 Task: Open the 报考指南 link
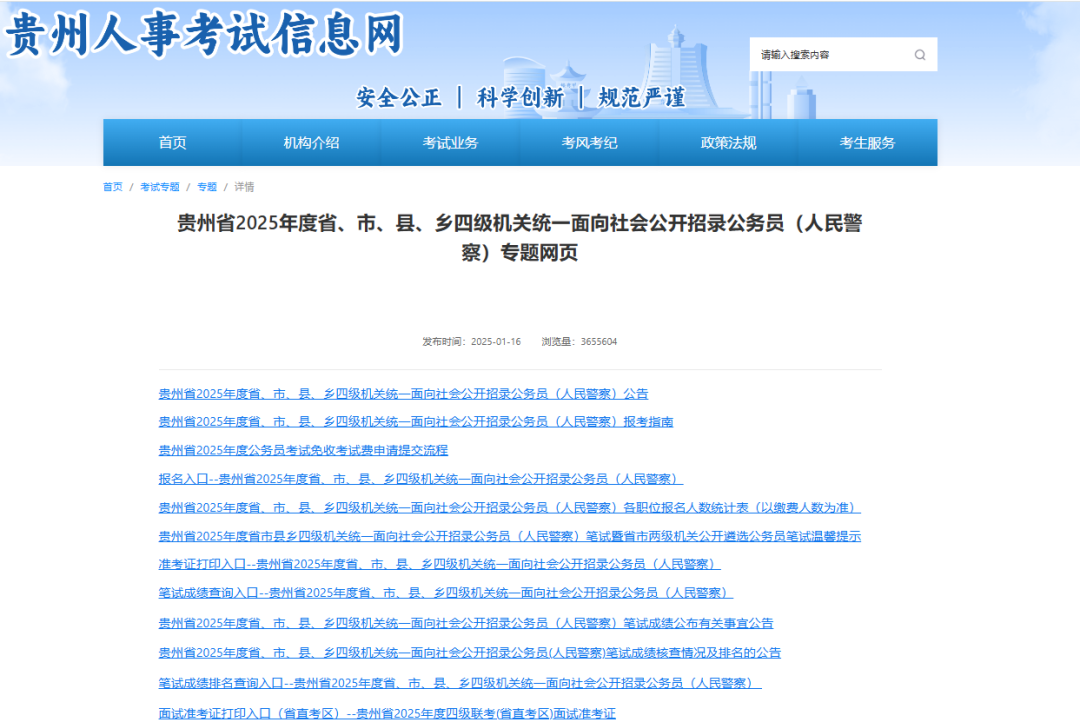coord(416,421)
